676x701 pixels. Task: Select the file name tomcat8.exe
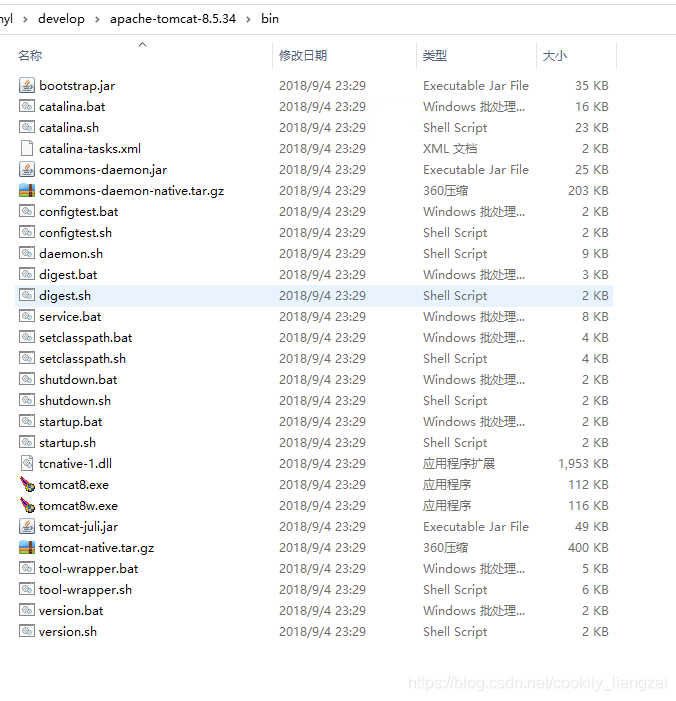coord(74,485)
